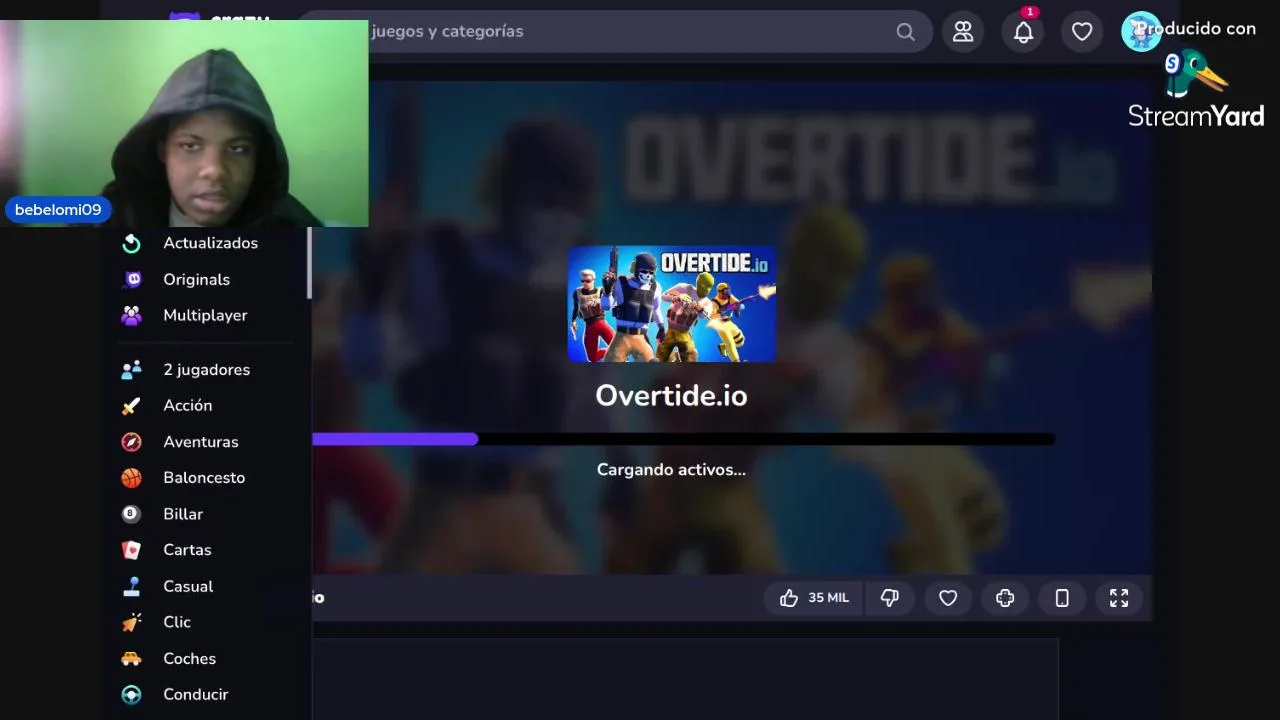Click the Casual joystick icon

point(131,587)
